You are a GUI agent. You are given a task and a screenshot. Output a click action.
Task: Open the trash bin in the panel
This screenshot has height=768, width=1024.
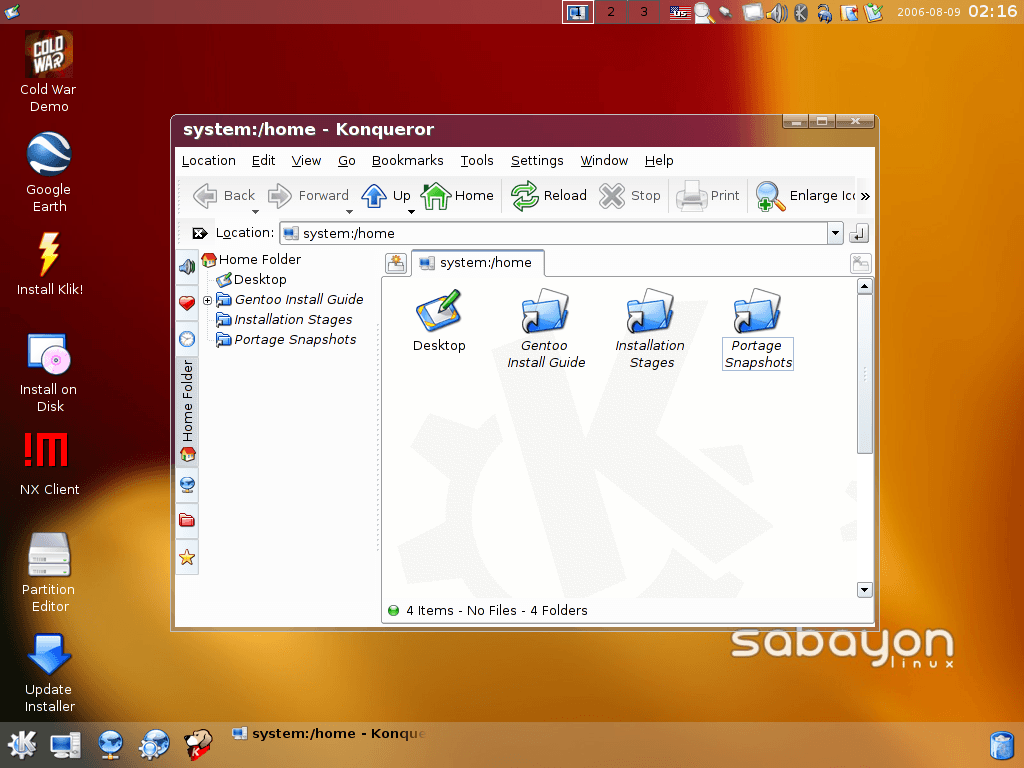[x=1001, y=746]
